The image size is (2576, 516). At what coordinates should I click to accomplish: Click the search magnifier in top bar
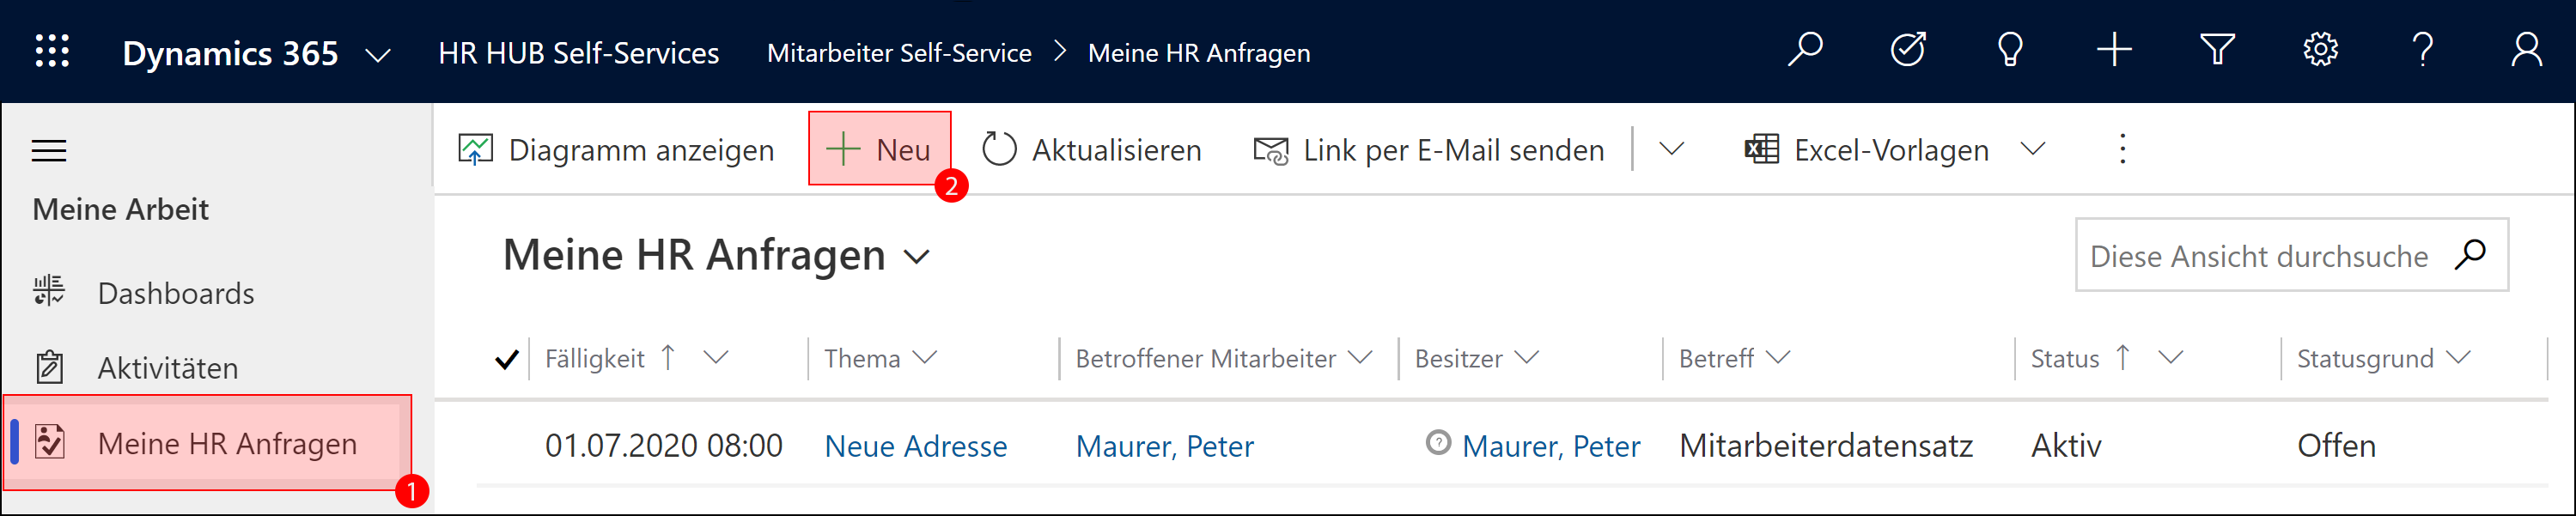tap(1805, 49)
